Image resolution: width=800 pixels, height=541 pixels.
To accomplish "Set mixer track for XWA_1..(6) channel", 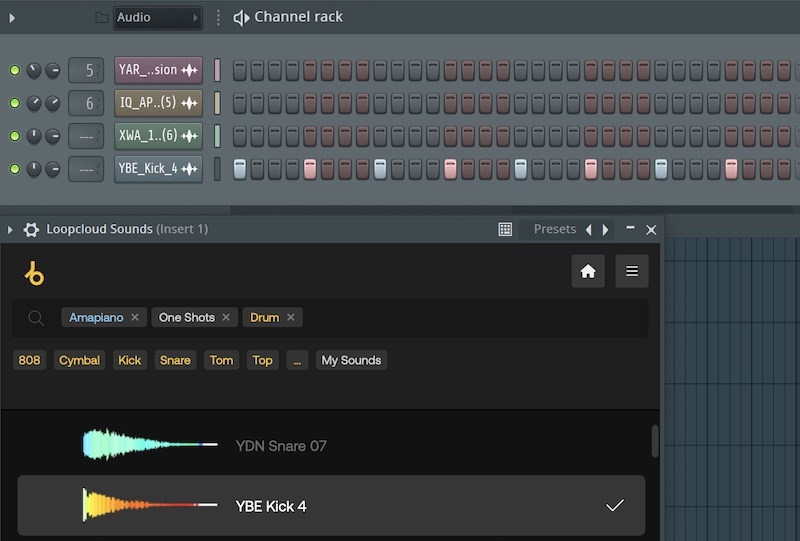I will (86, 136).
